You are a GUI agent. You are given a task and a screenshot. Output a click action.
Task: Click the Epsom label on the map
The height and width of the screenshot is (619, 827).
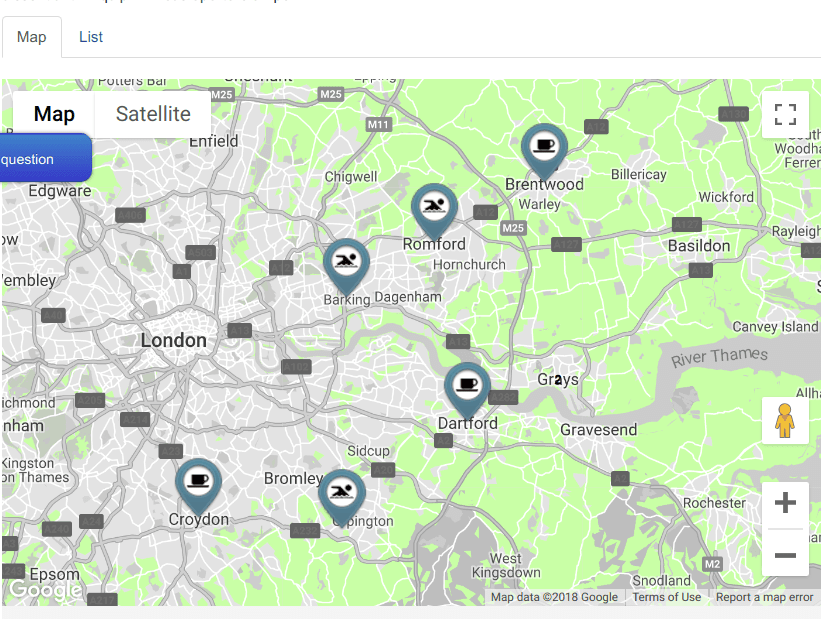pyautogui.click(x=54, y=574)
